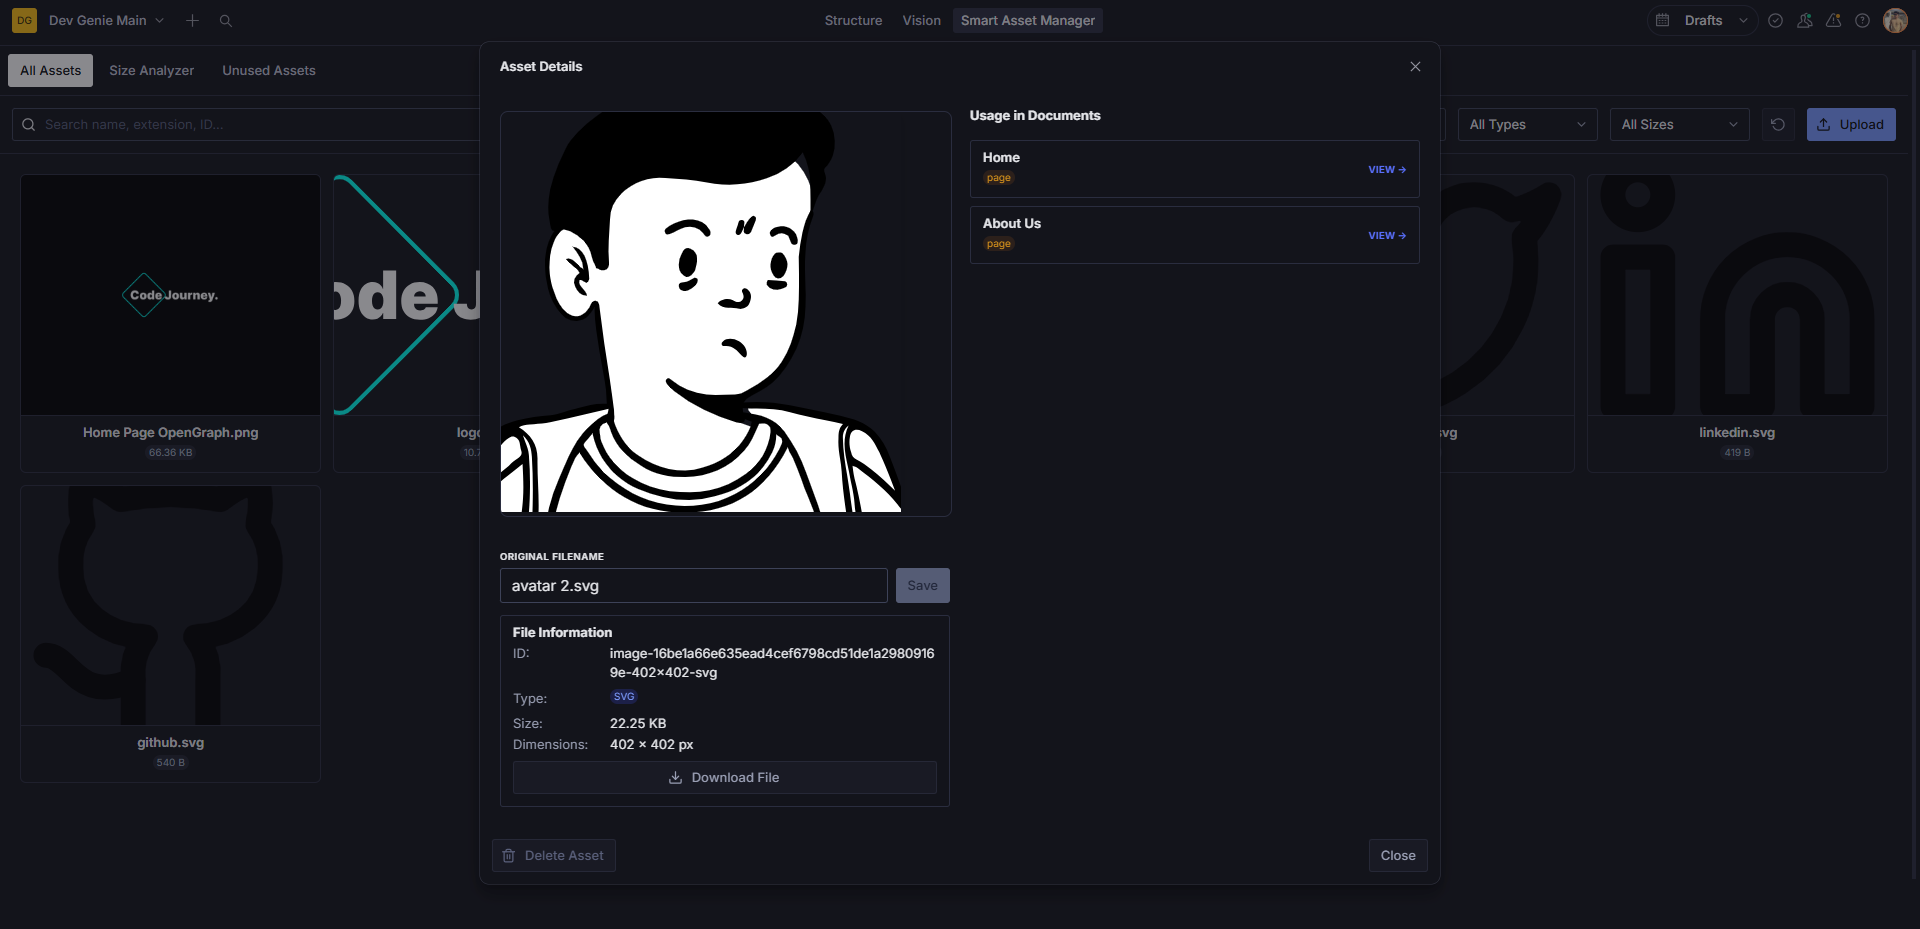1920x929 pixels.
Task: Click the Close button in the dialog
Action: click(1398, 855)
